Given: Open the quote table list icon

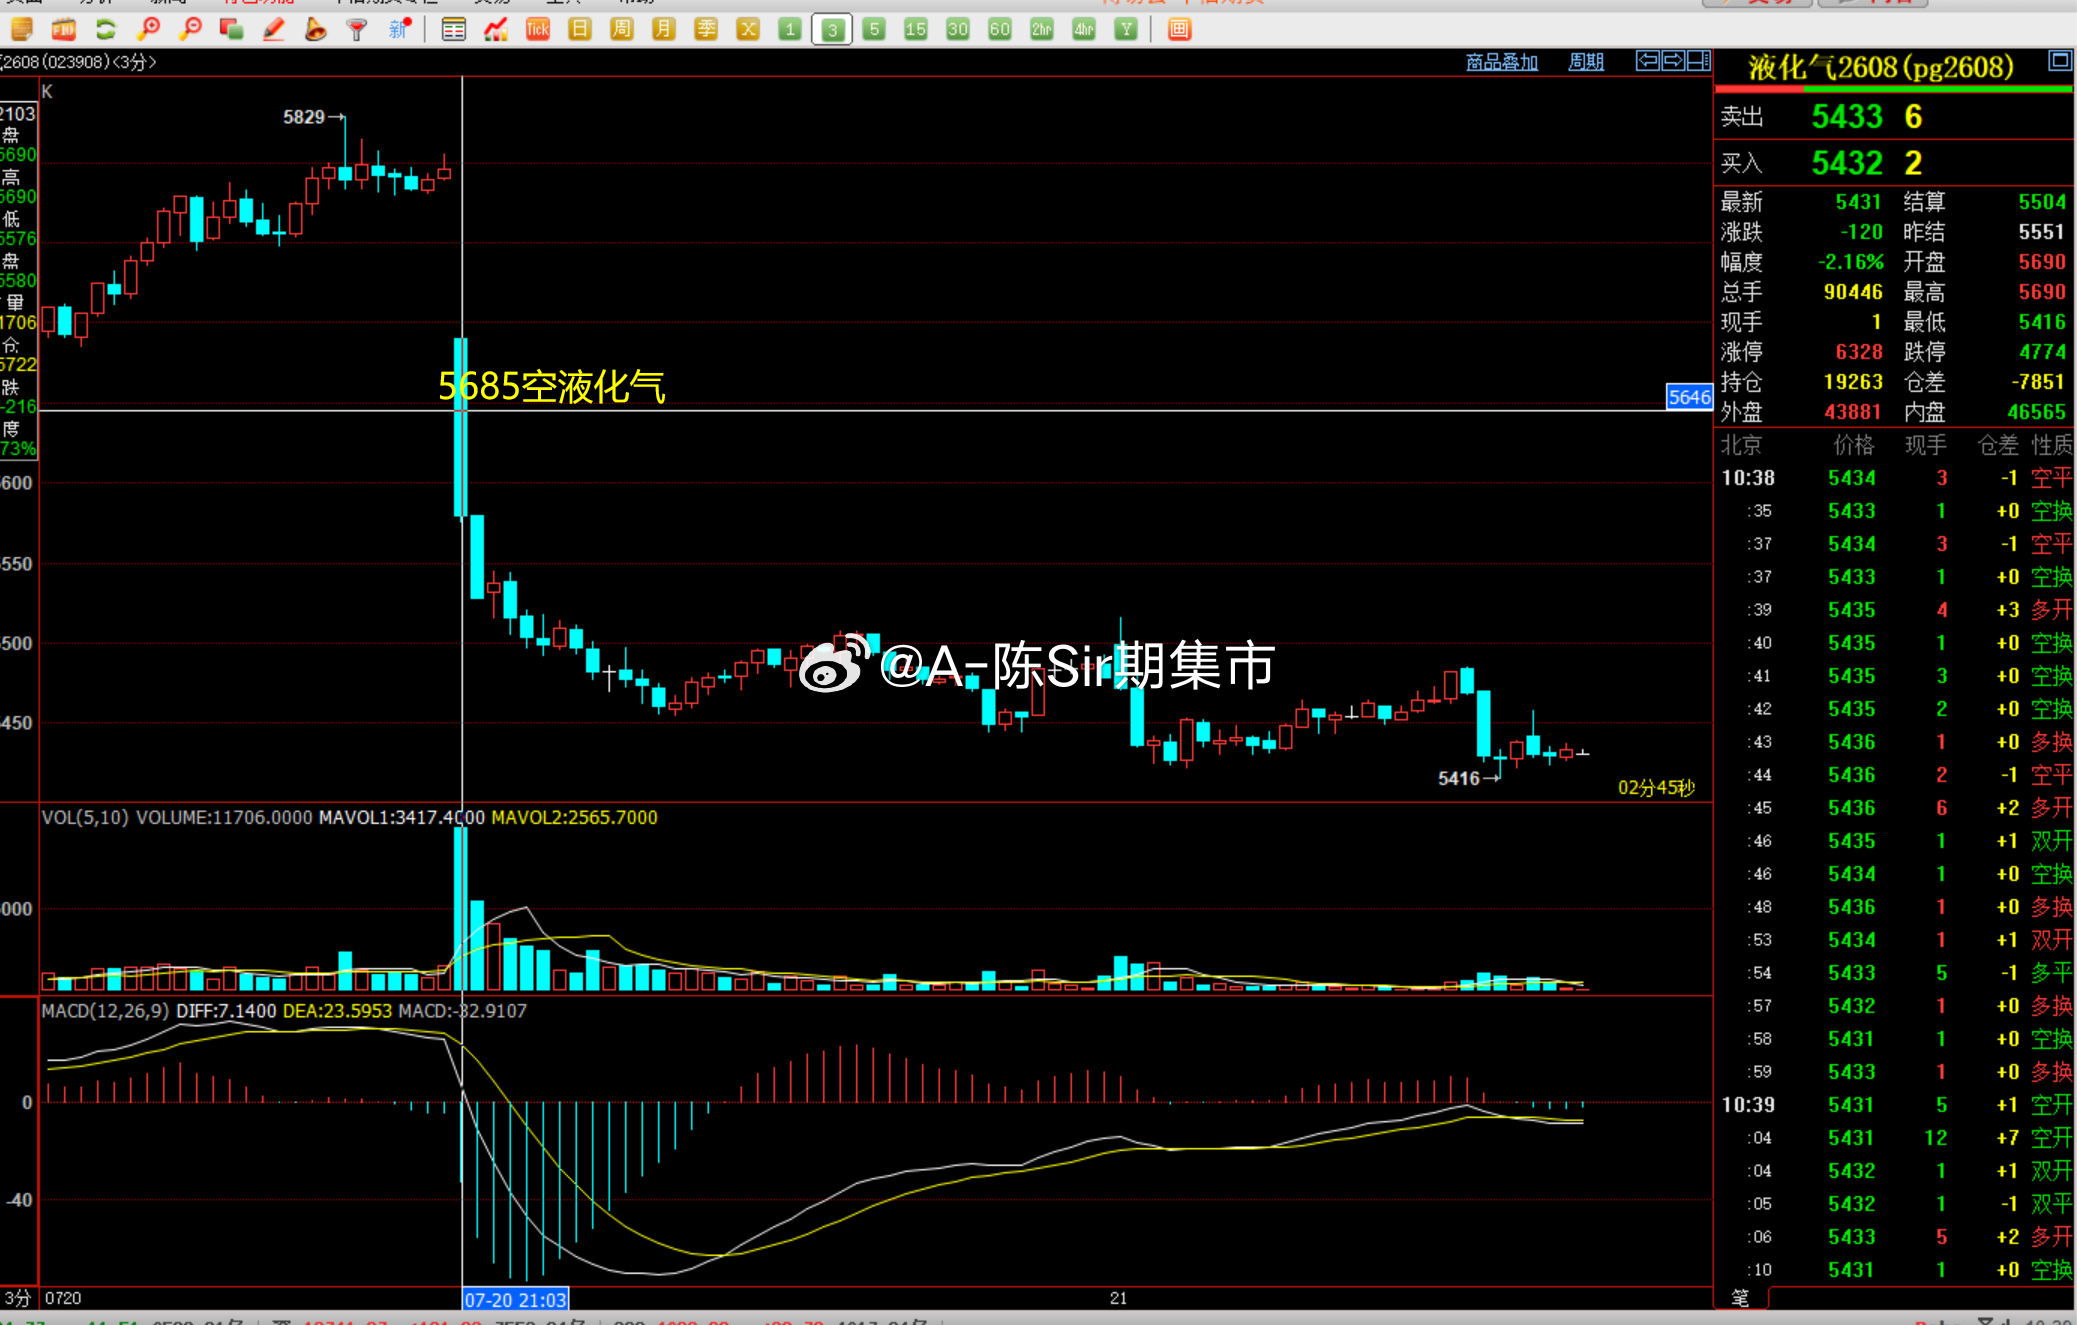Looking at the screenshot, I should pos(453,29).
